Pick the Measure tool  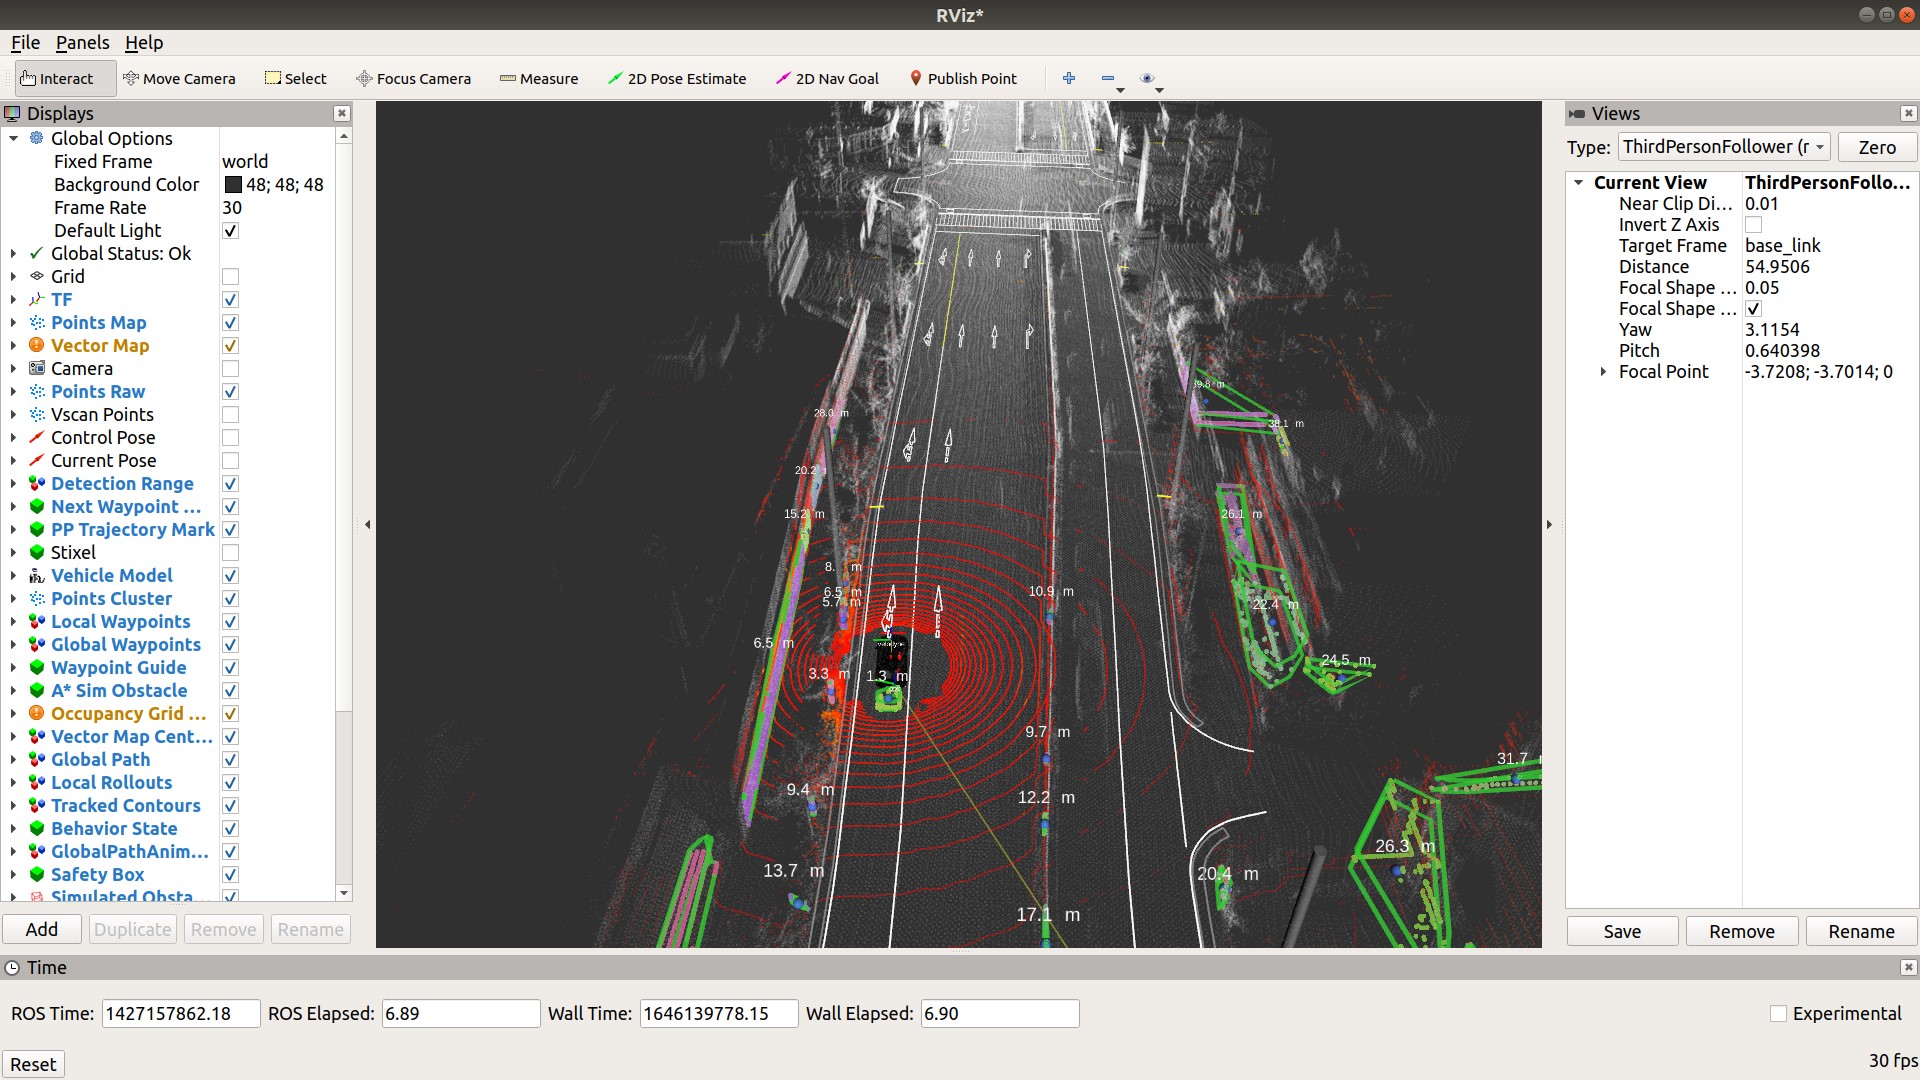click(539, 79)
